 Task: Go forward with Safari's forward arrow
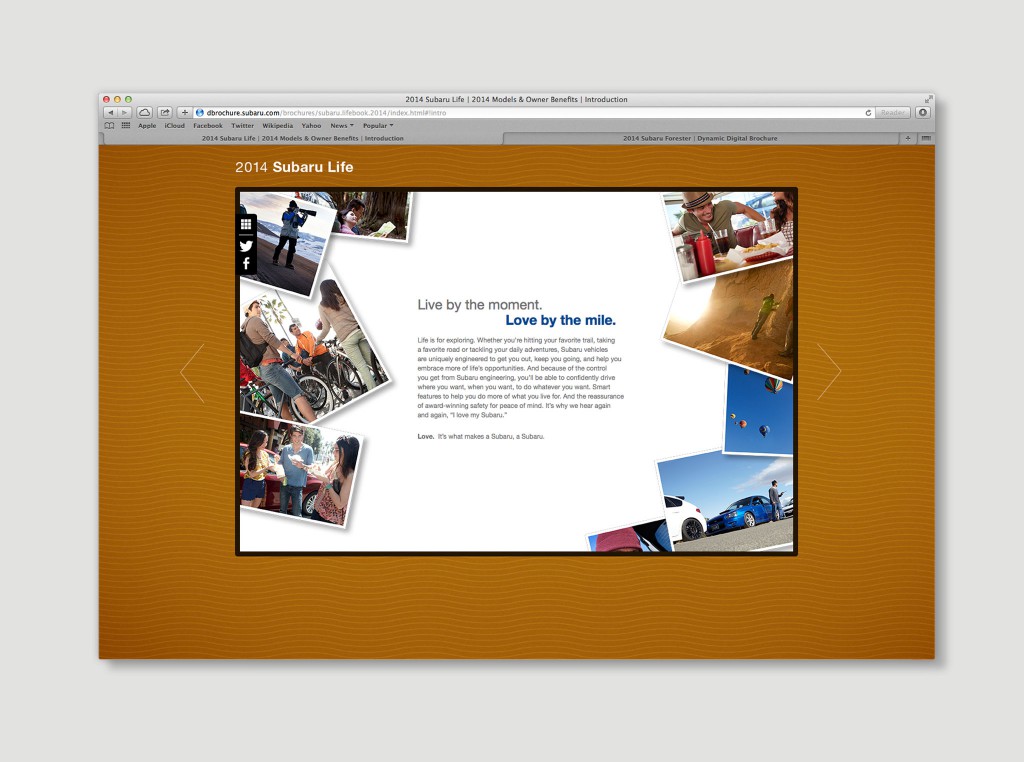tap(125, 113)
